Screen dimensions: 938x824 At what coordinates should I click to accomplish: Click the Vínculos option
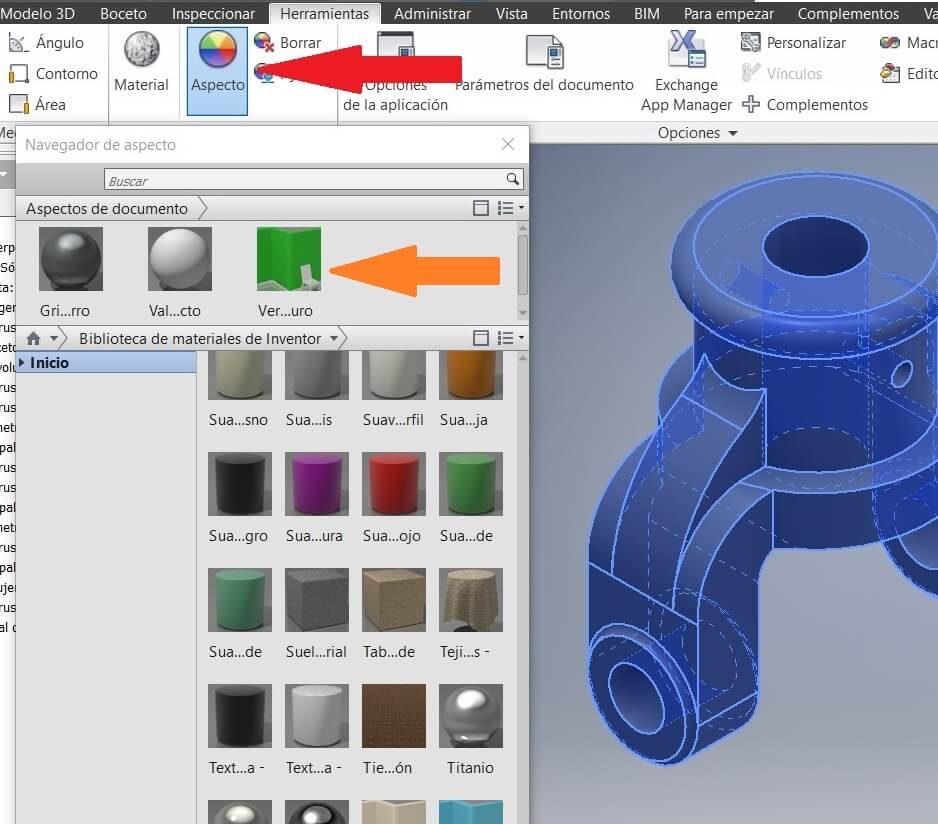point(781,74)
